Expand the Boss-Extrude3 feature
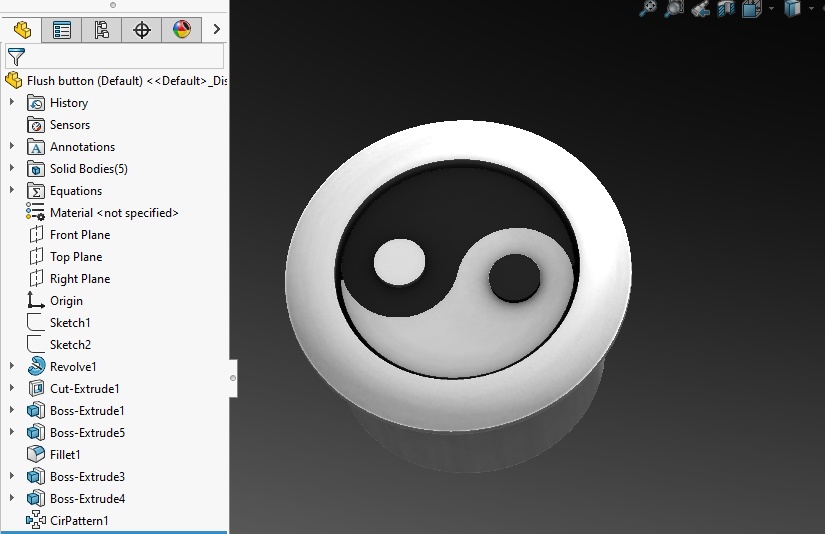The height and width of the screenshot is (534, 825). point(12,476)
